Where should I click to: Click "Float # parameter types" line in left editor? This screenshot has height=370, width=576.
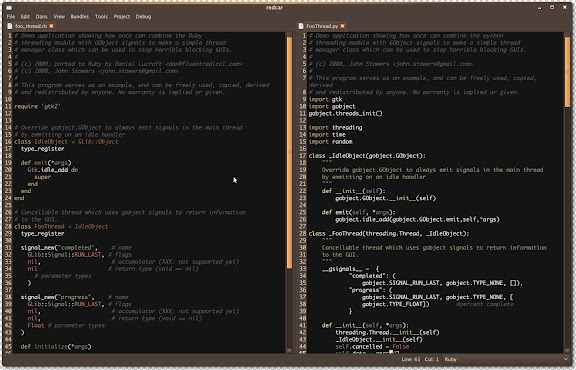tap(66, 326)
